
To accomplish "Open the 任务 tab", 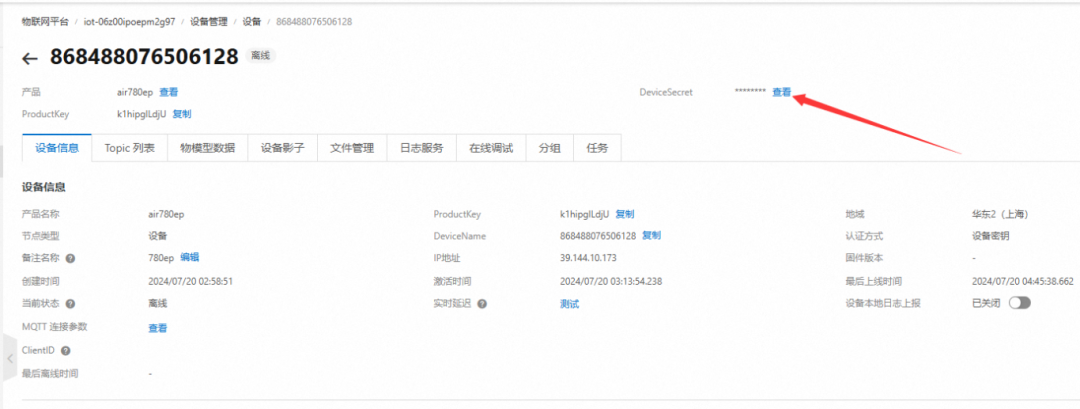I will pos(597,148).
